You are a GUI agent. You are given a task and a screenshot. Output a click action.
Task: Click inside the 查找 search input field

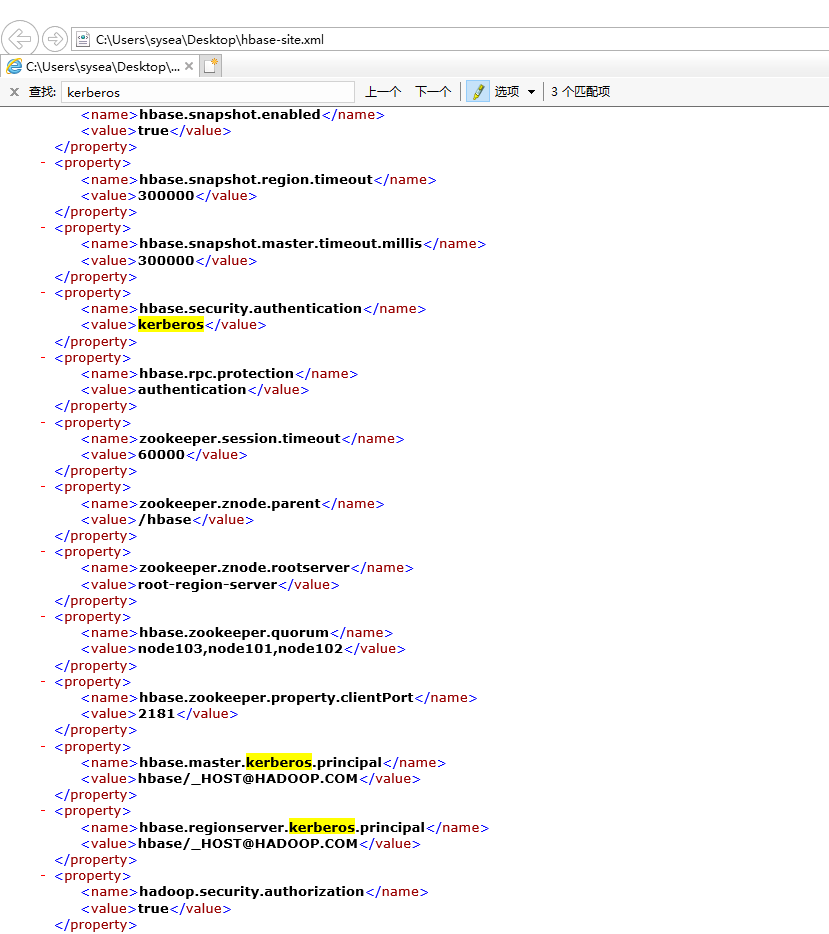200,91
